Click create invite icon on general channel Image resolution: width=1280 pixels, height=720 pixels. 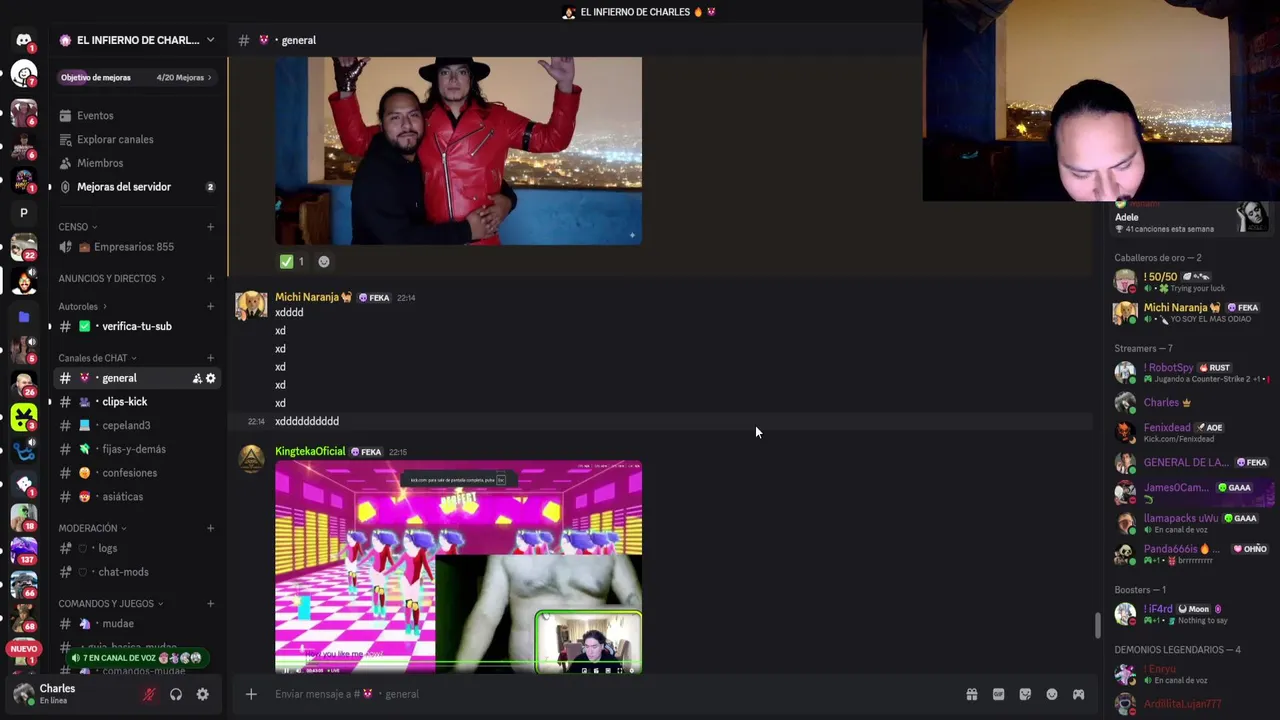coord(197,378)
